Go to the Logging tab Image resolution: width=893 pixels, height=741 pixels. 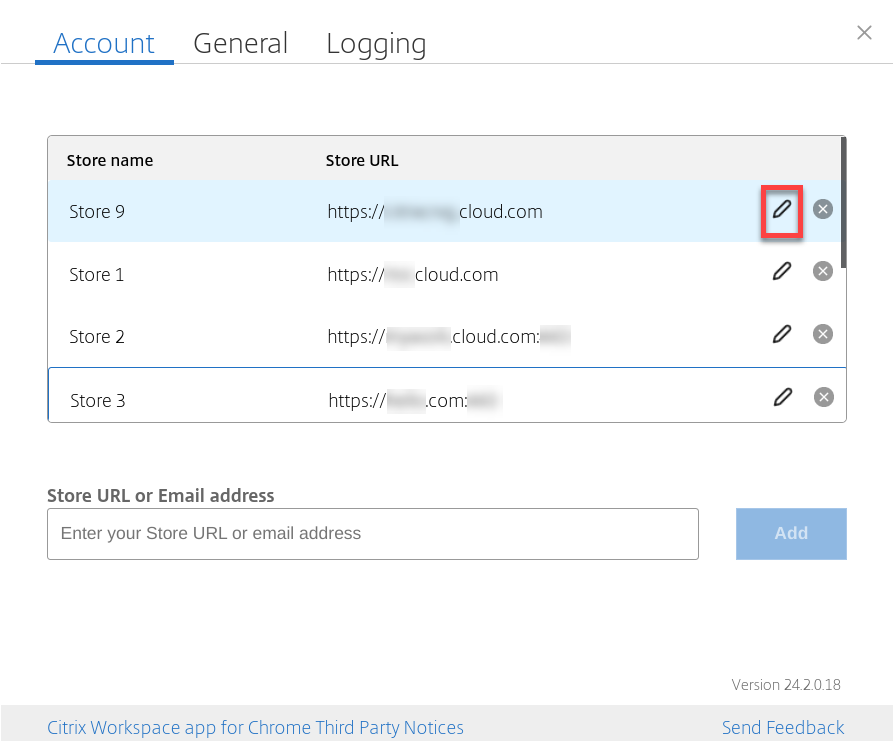(376, 44)
